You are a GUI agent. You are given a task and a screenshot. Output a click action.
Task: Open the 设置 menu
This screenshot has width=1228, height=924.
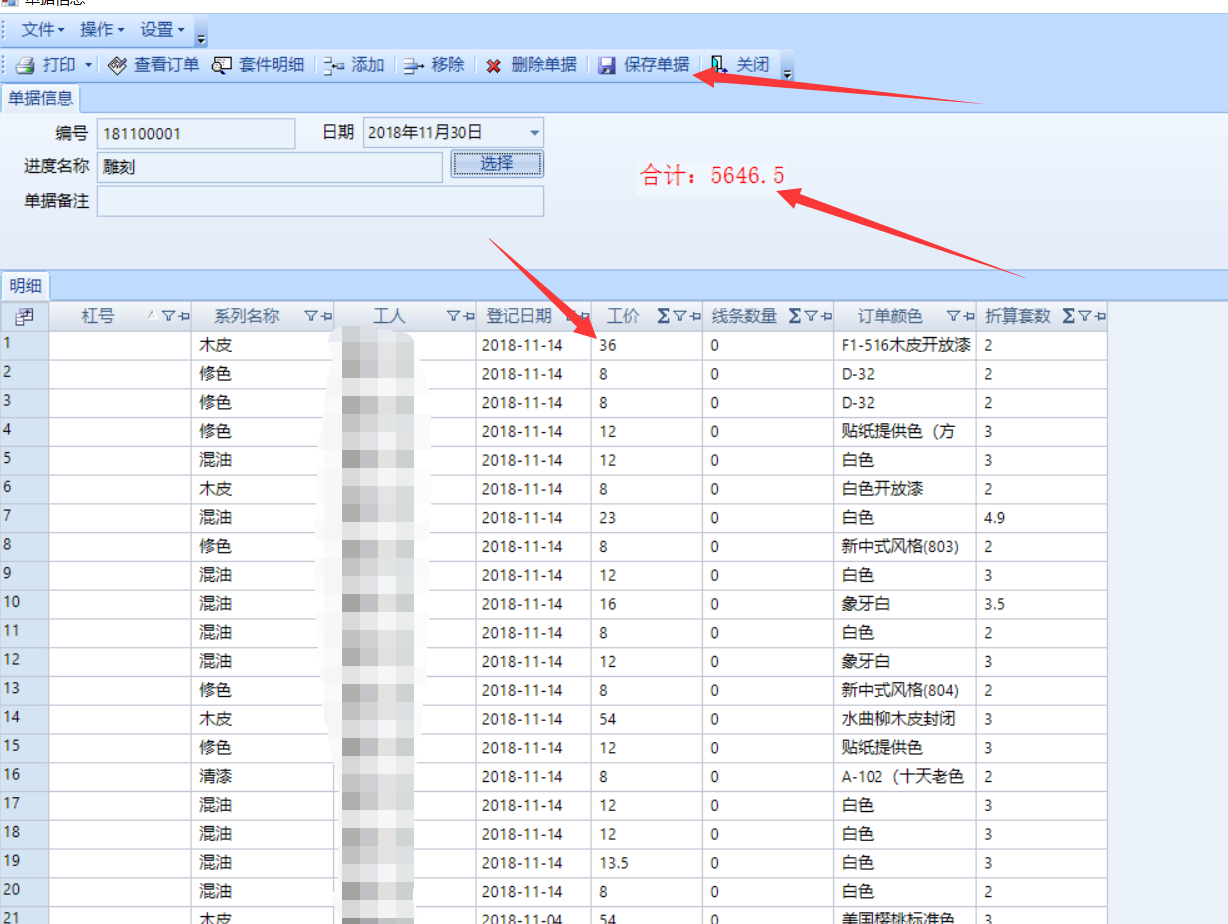(x=162, y=30)
